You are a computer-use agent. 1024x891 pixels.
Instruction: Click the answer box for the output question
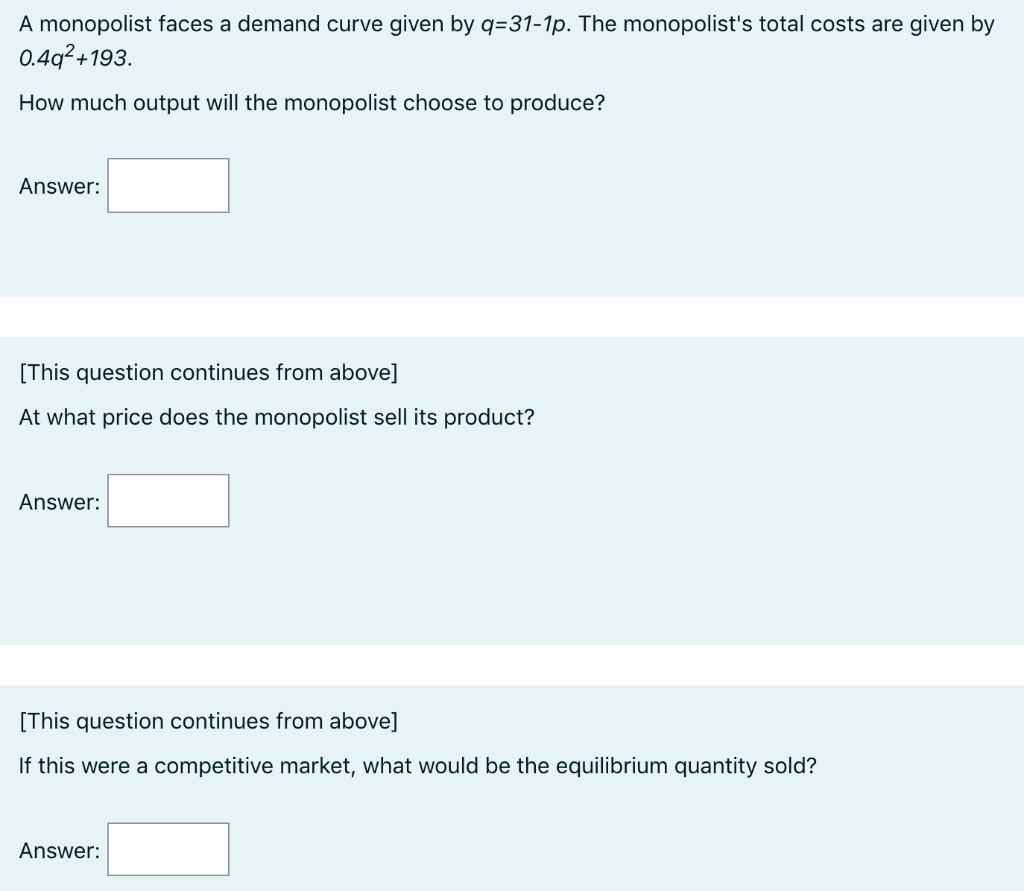pos(167,185)
